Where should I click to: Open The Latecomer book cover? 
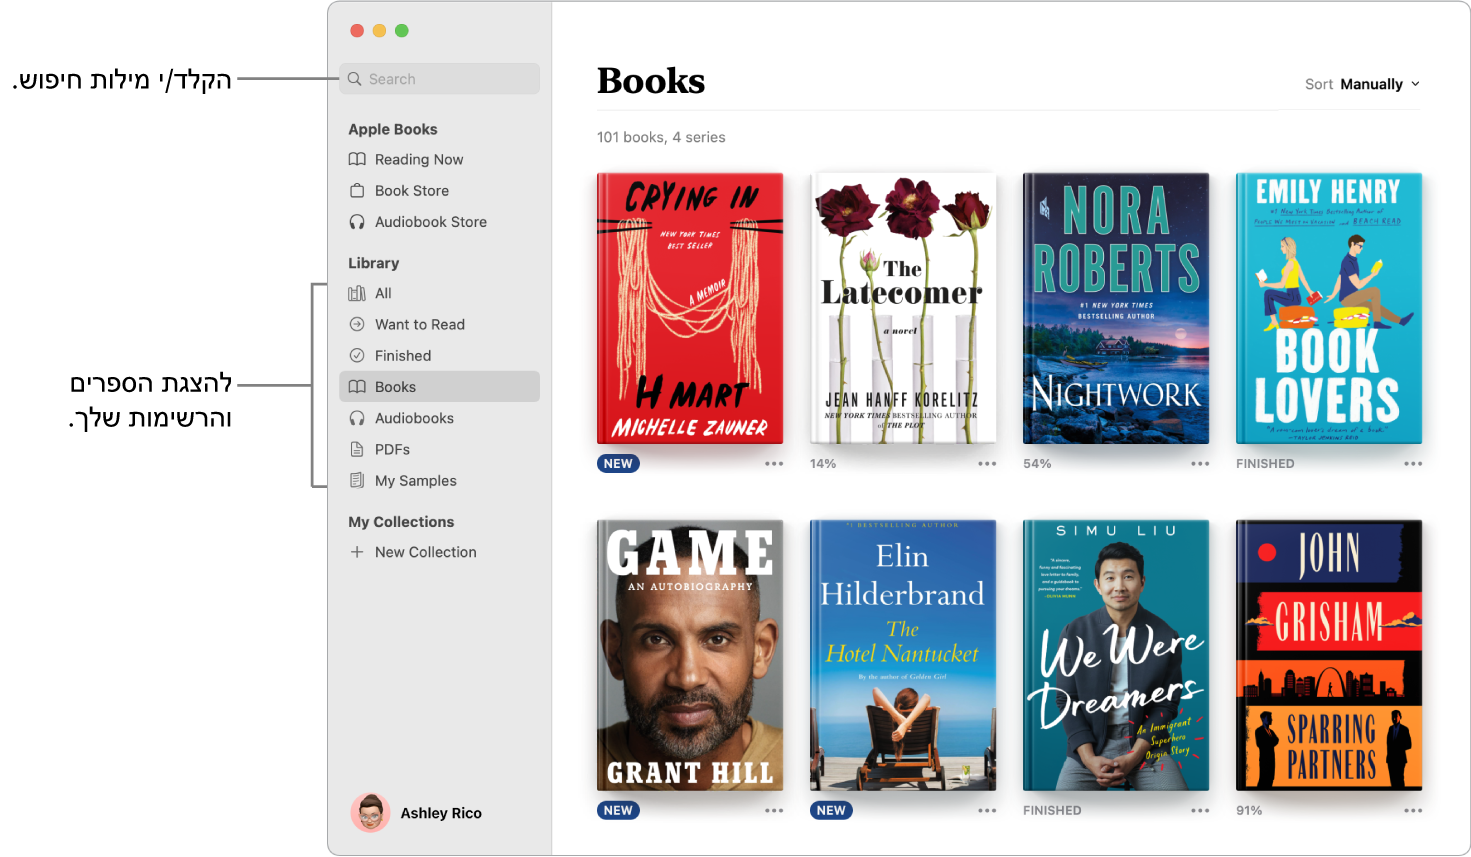(903, 308)
